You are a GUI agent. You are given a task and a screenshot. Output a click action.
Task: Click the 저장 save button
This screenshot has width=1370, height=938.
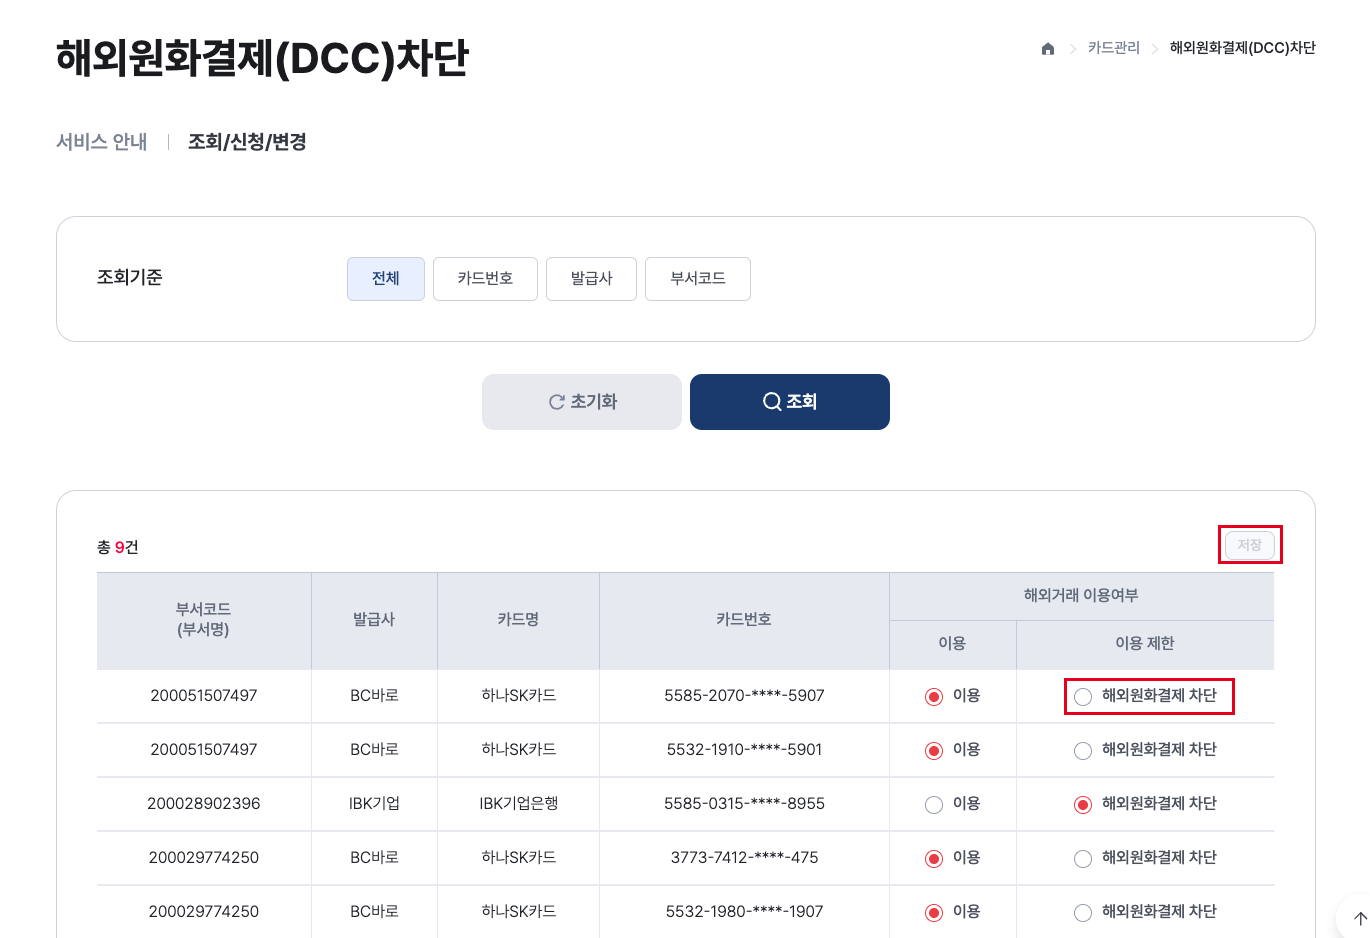point(1250,545)
